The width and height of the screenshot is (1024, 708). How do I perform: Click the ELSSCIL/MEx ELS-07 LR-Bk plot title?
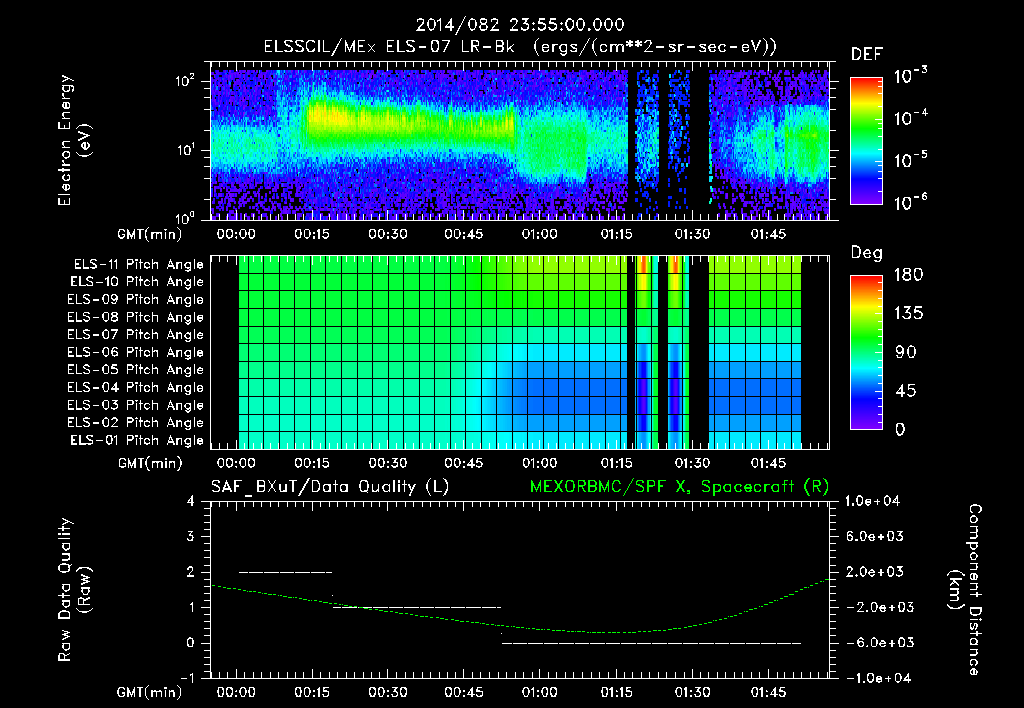(520, 47)
